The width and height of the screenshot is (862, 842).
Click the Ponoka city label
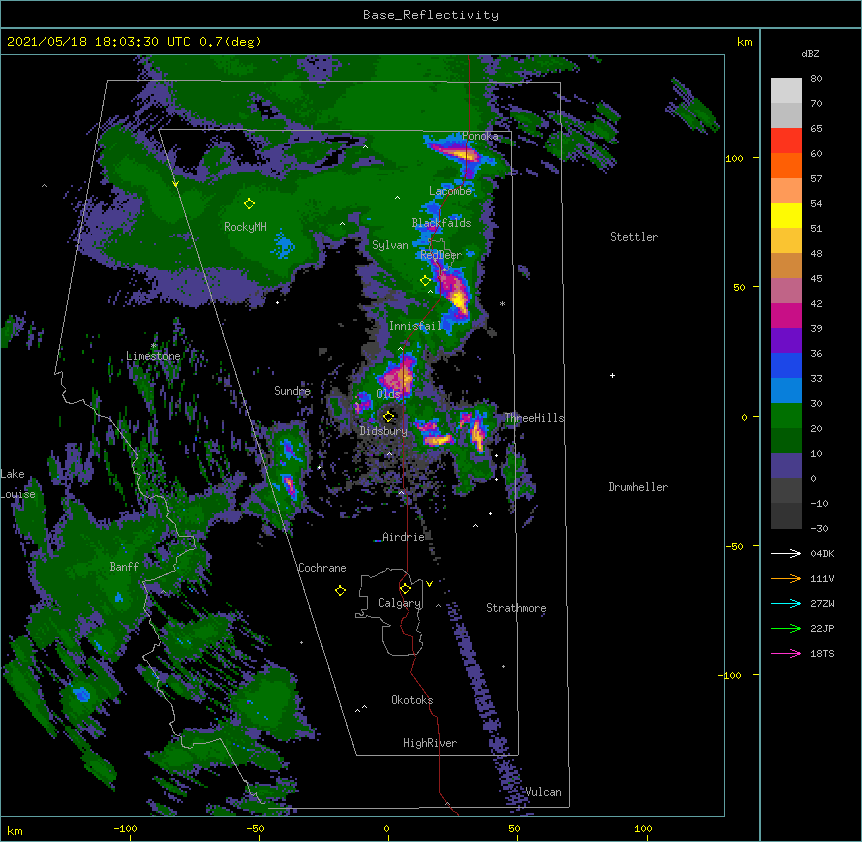(480, 136)
